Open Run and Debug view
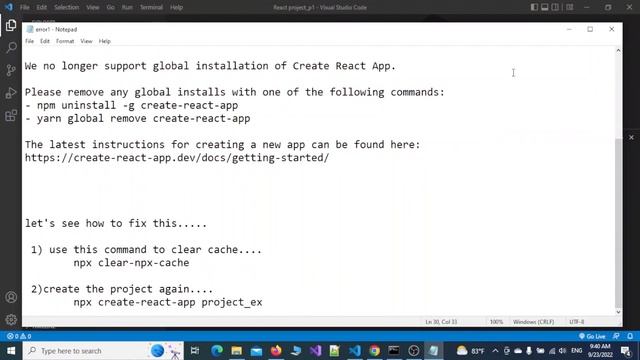This screenshot has height=360, width=640. click(11, 93)
